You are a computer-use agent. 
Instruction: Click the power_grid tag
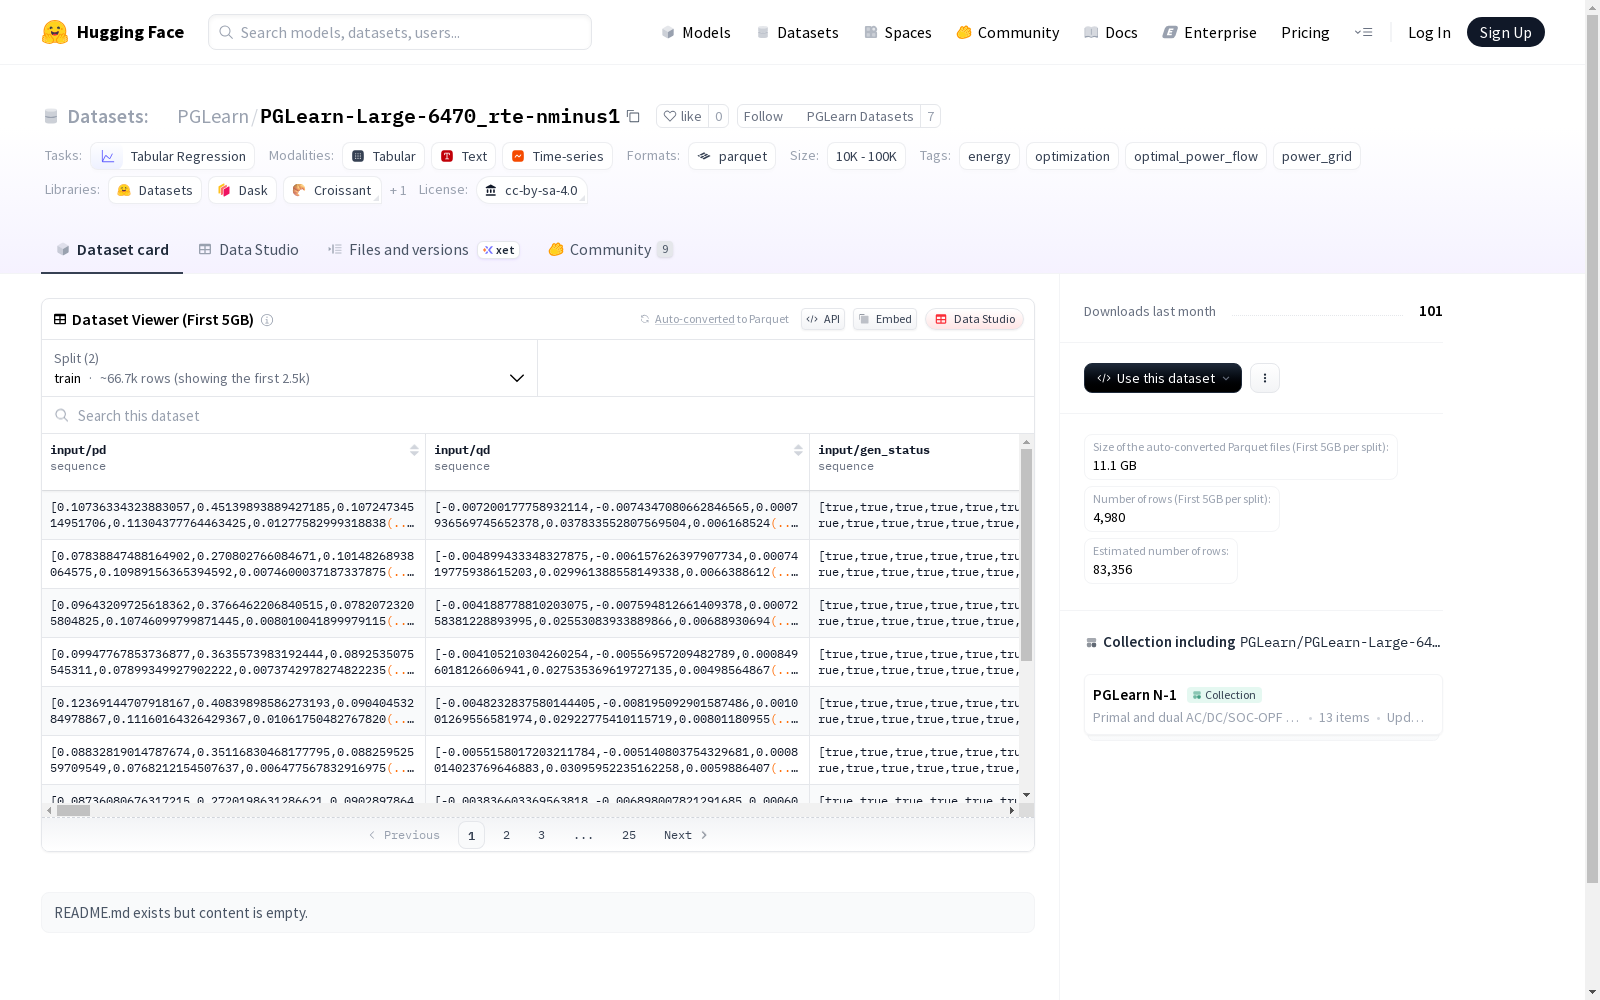pos(1316,156)
